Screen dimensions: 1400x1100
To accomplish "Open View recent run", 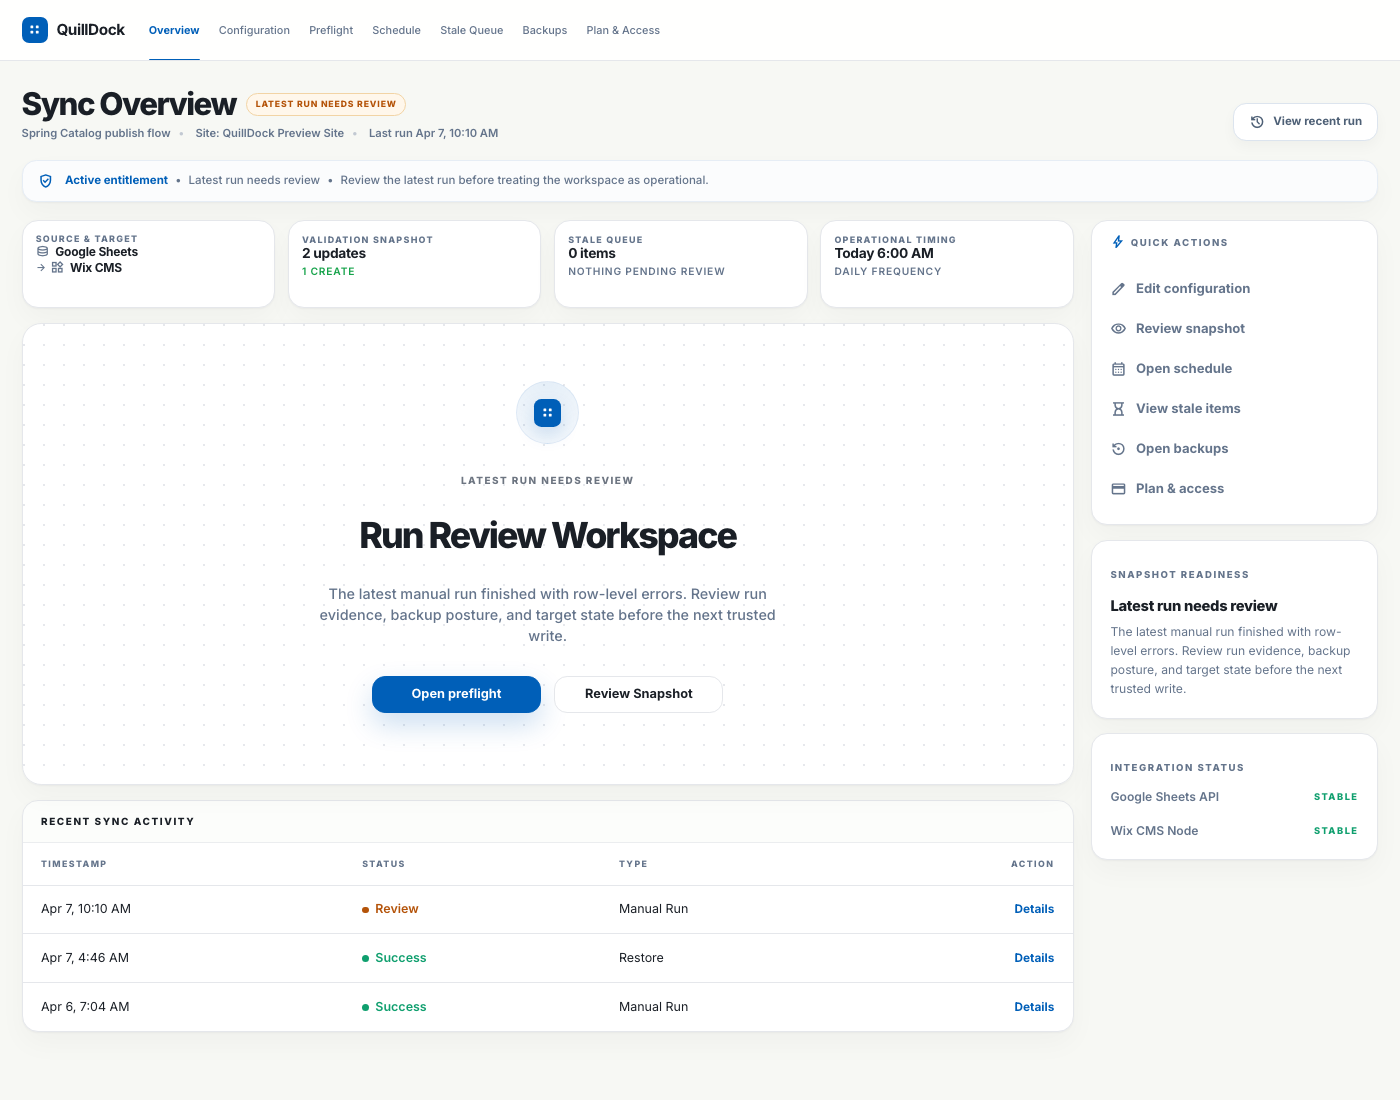I will (1305, 122).
